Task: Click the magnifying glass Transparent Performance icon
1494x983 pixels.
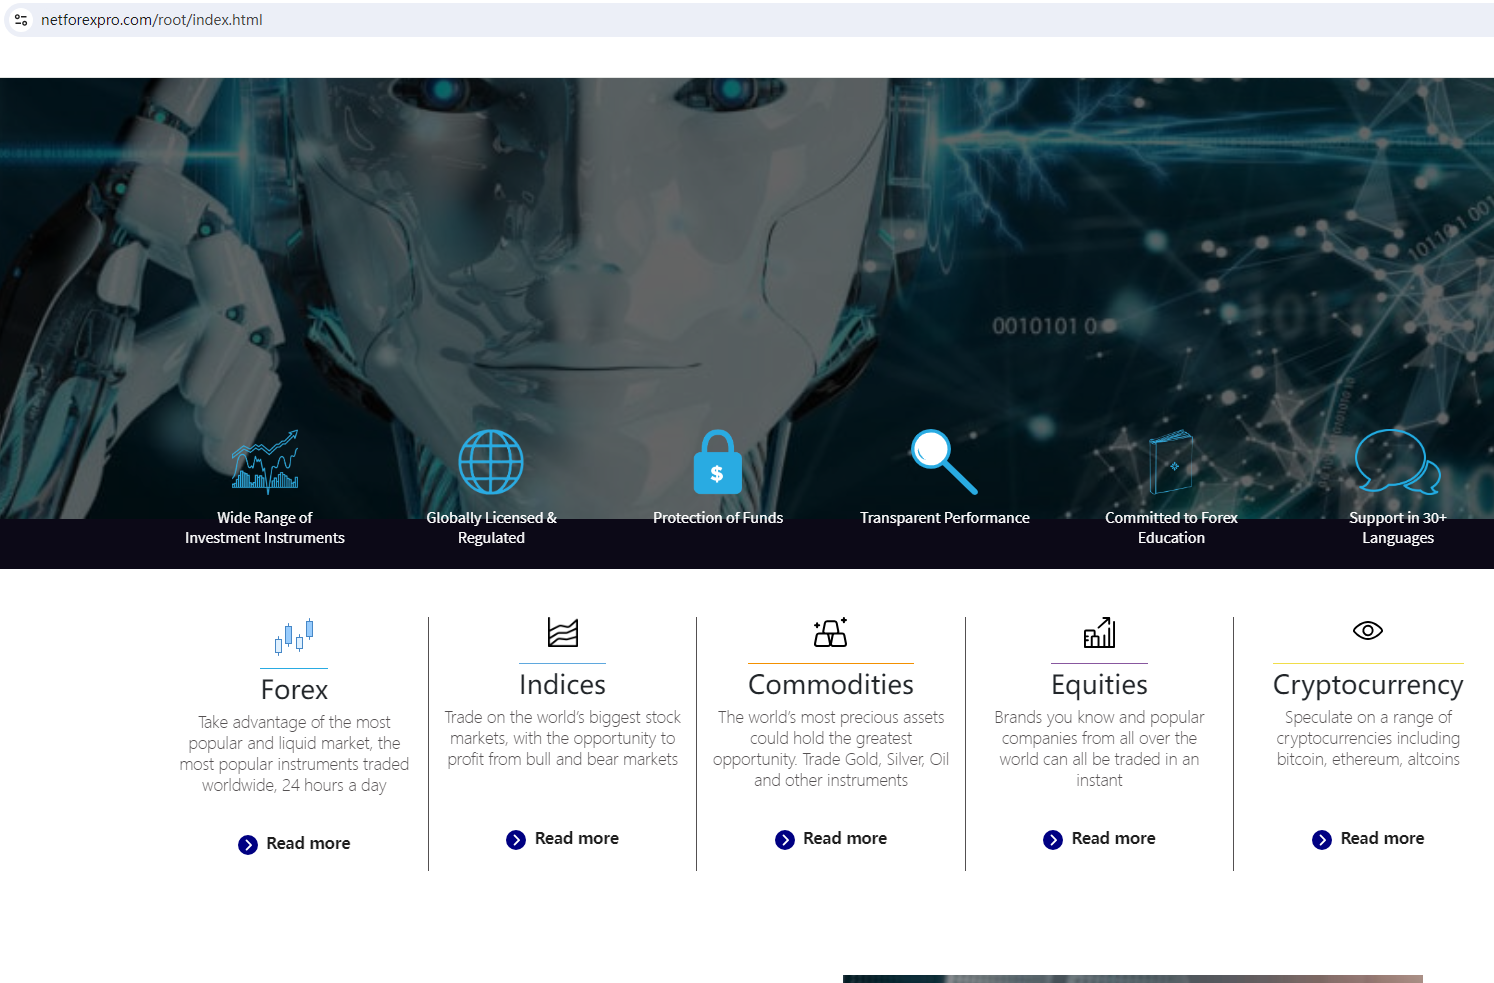Action: 944,462
